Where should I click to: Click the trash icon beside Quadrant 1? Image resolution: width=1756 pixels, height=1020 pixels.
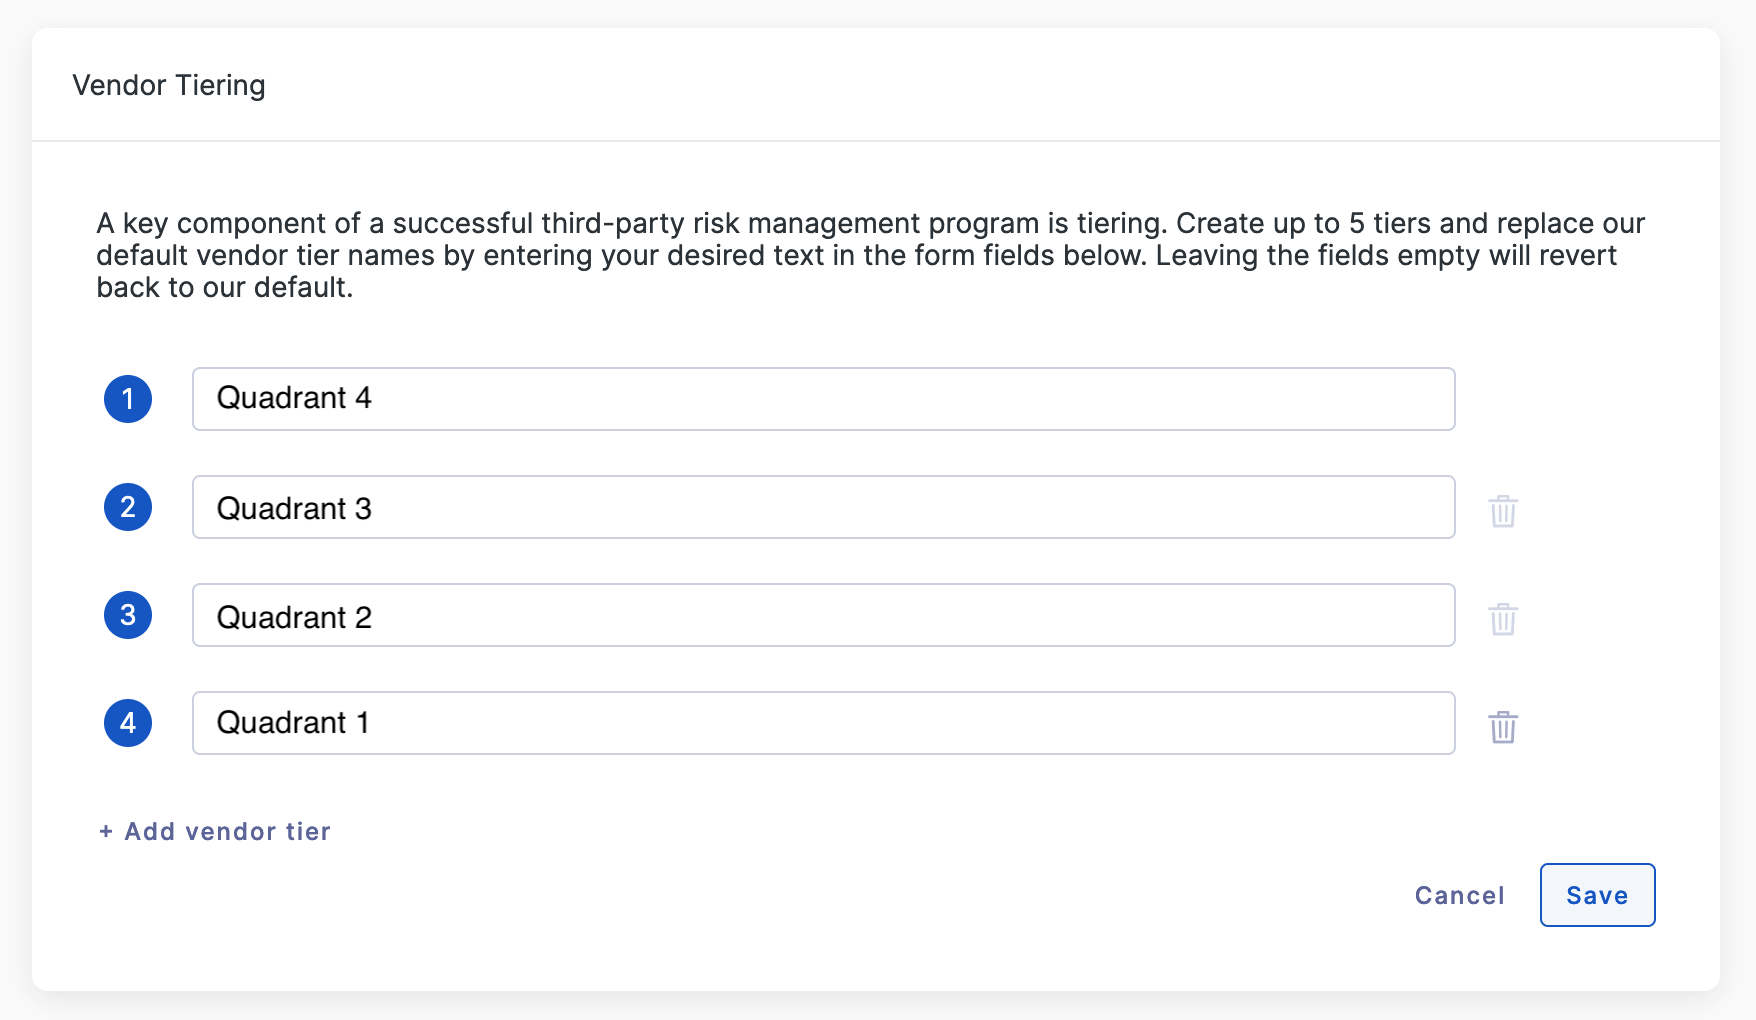point(1503,727)
